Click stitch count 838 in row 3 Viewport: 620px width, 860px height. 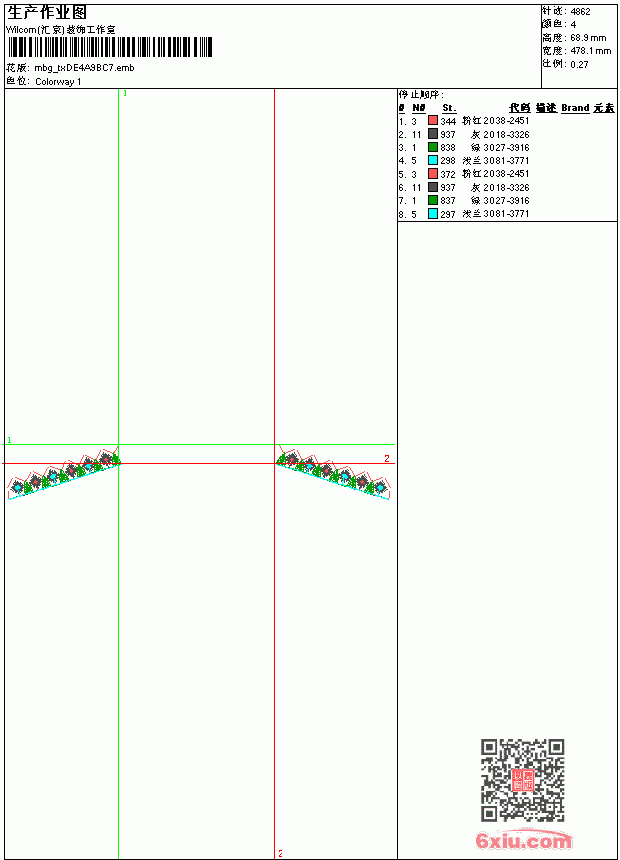click(448, 148)
